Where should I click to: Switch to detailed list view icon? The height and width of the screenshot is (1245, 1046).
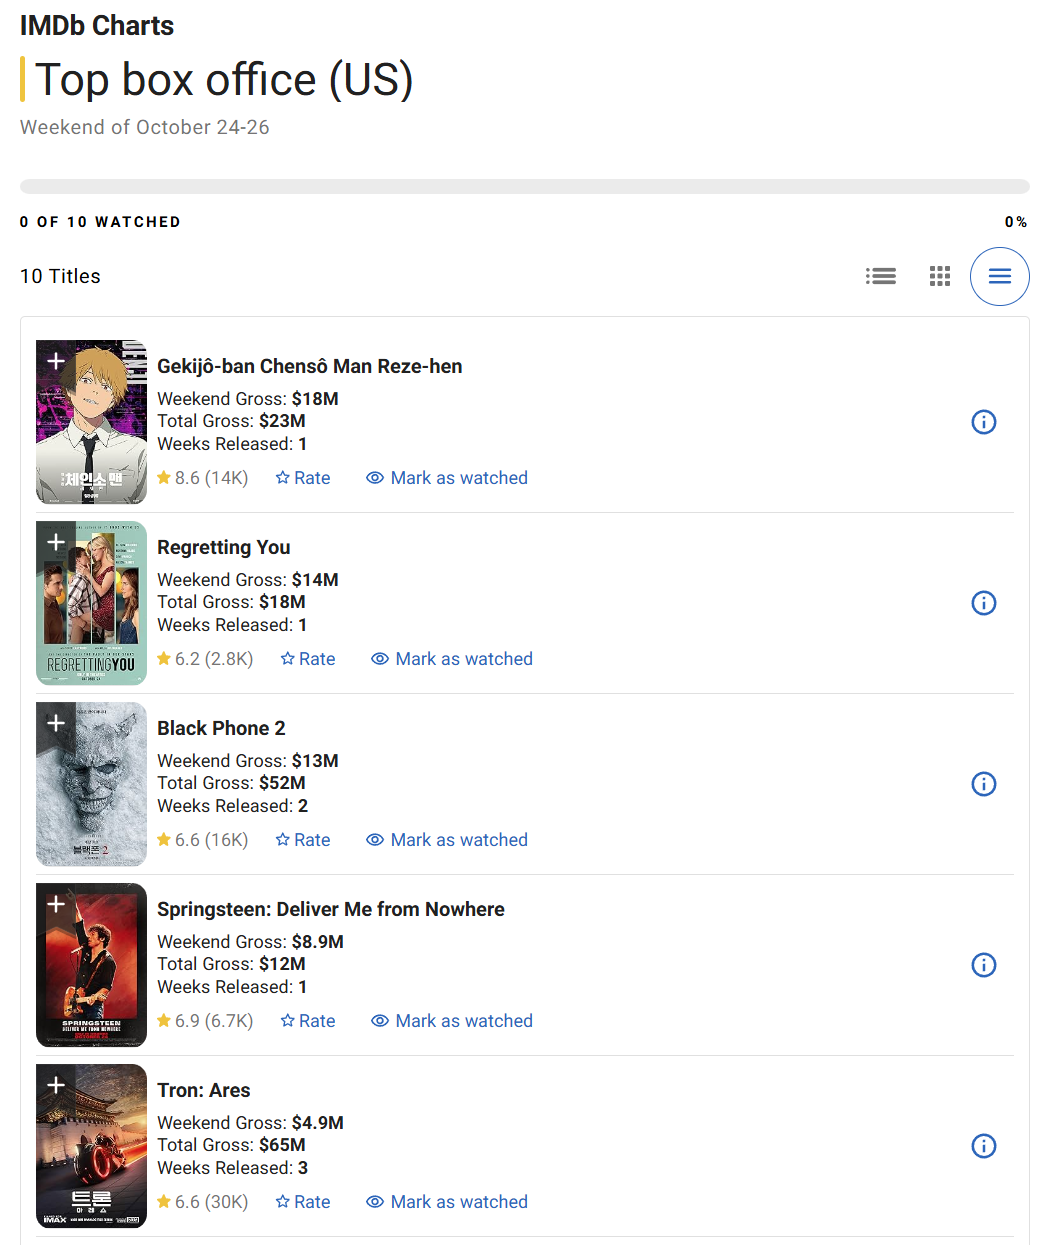(881, 276)
